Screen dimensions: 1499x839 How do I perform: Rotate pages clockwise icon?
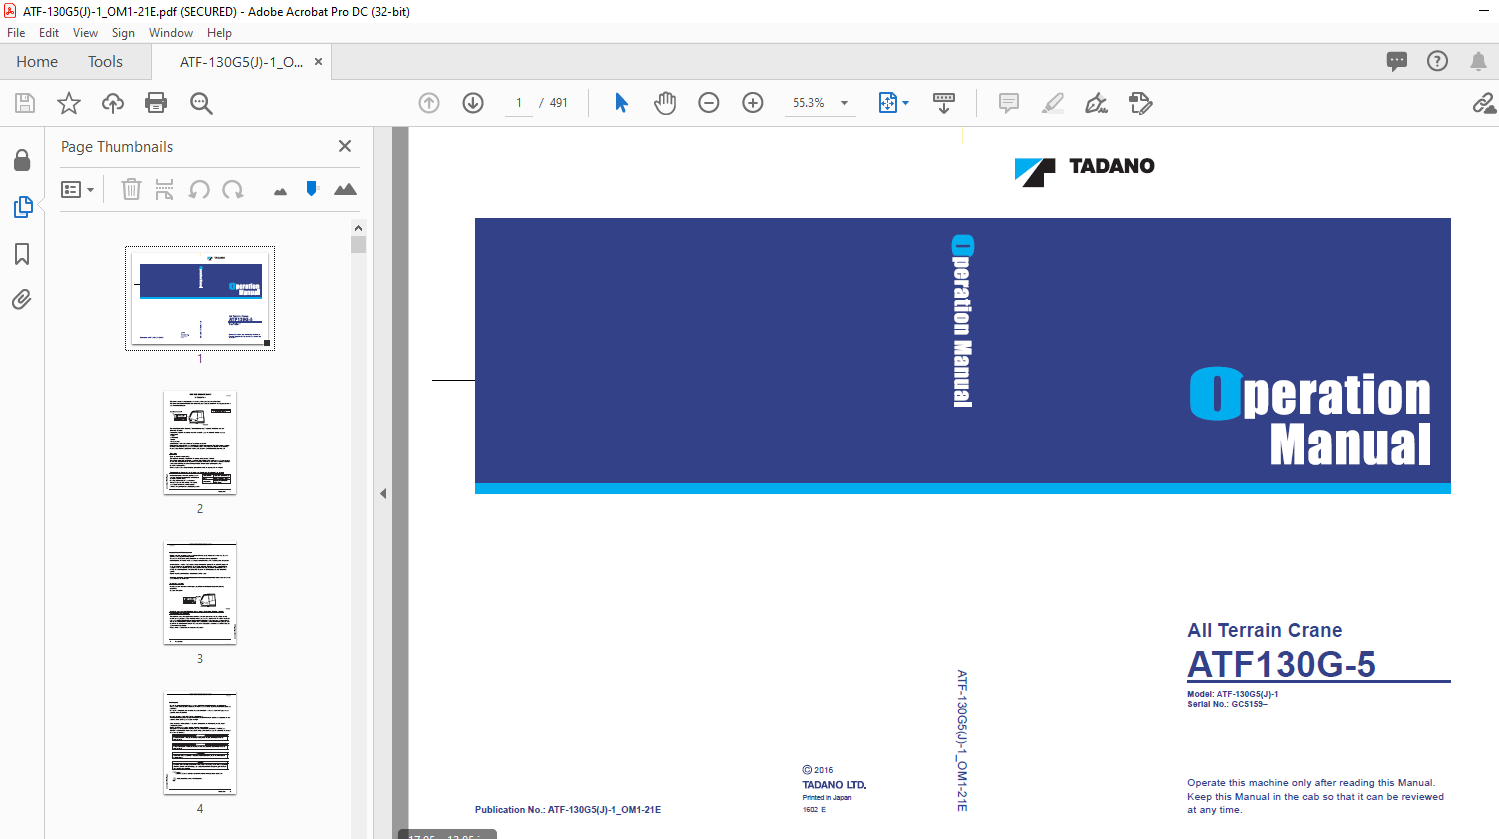233,189
